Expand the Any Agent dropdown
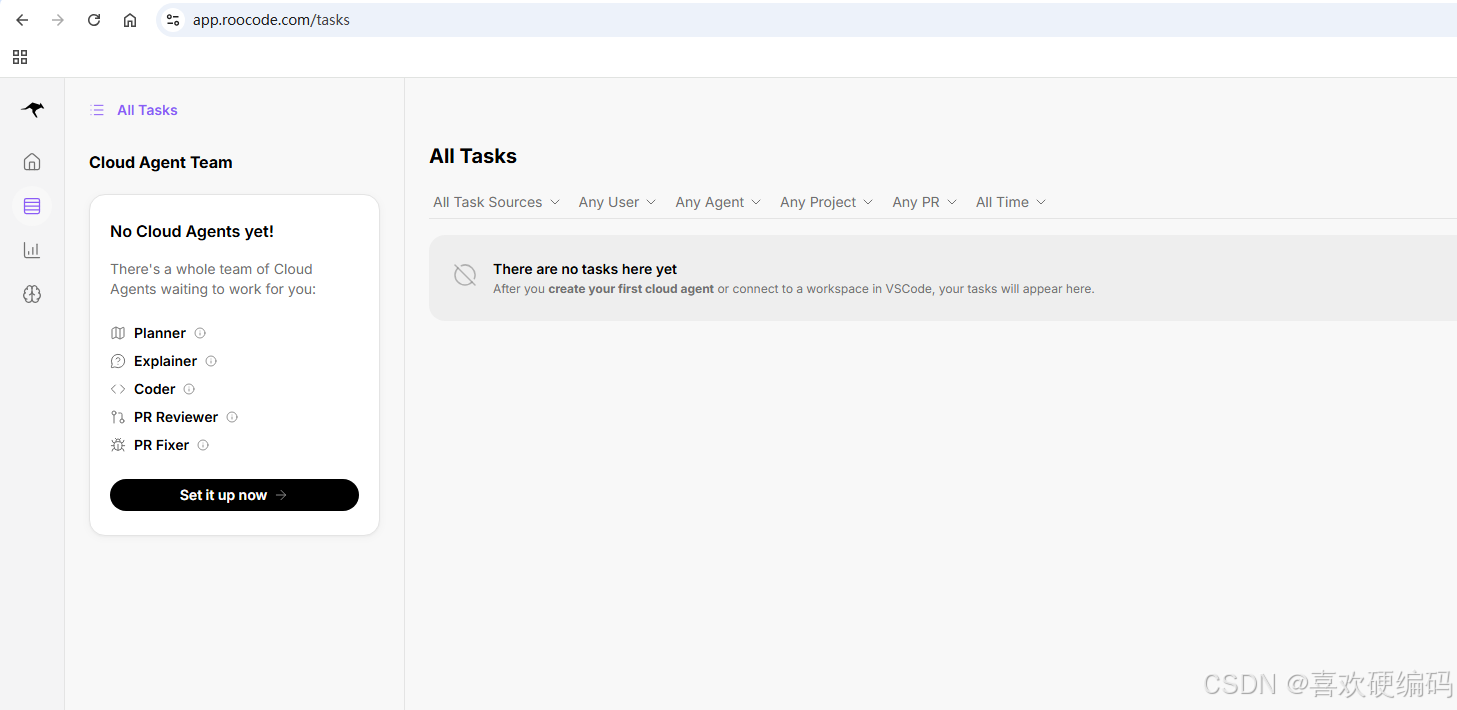This screenshot has height=710, width=1457. [x=718, y=202]
